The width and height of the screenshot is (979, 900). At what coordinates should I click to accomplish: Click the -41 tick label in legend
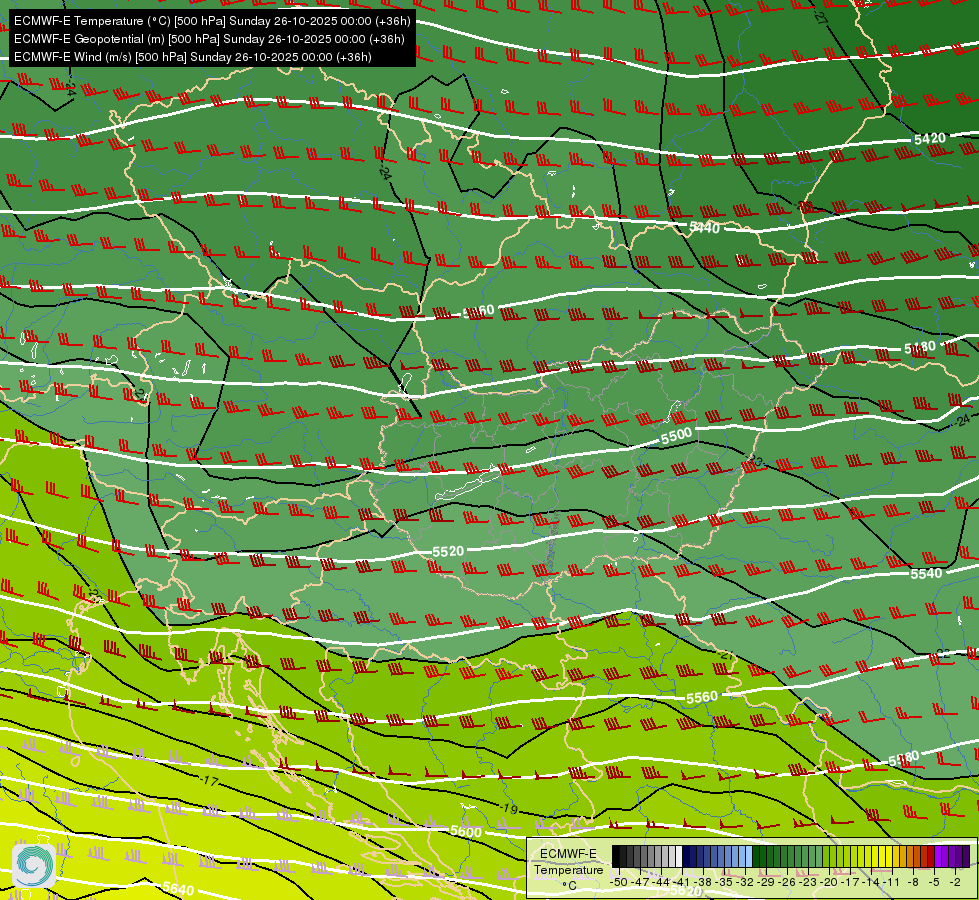coord(682,882)
